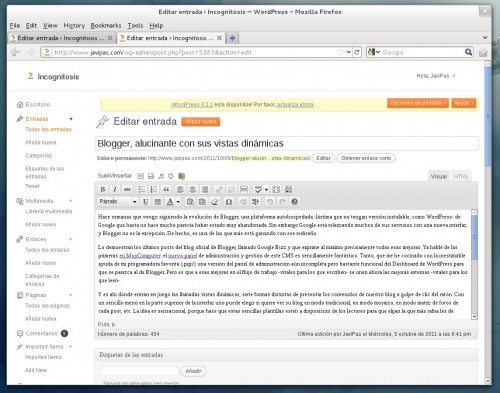The height and width of the screenshot is (393, 500).
Task: Align text right
Action: click(205, 189)
